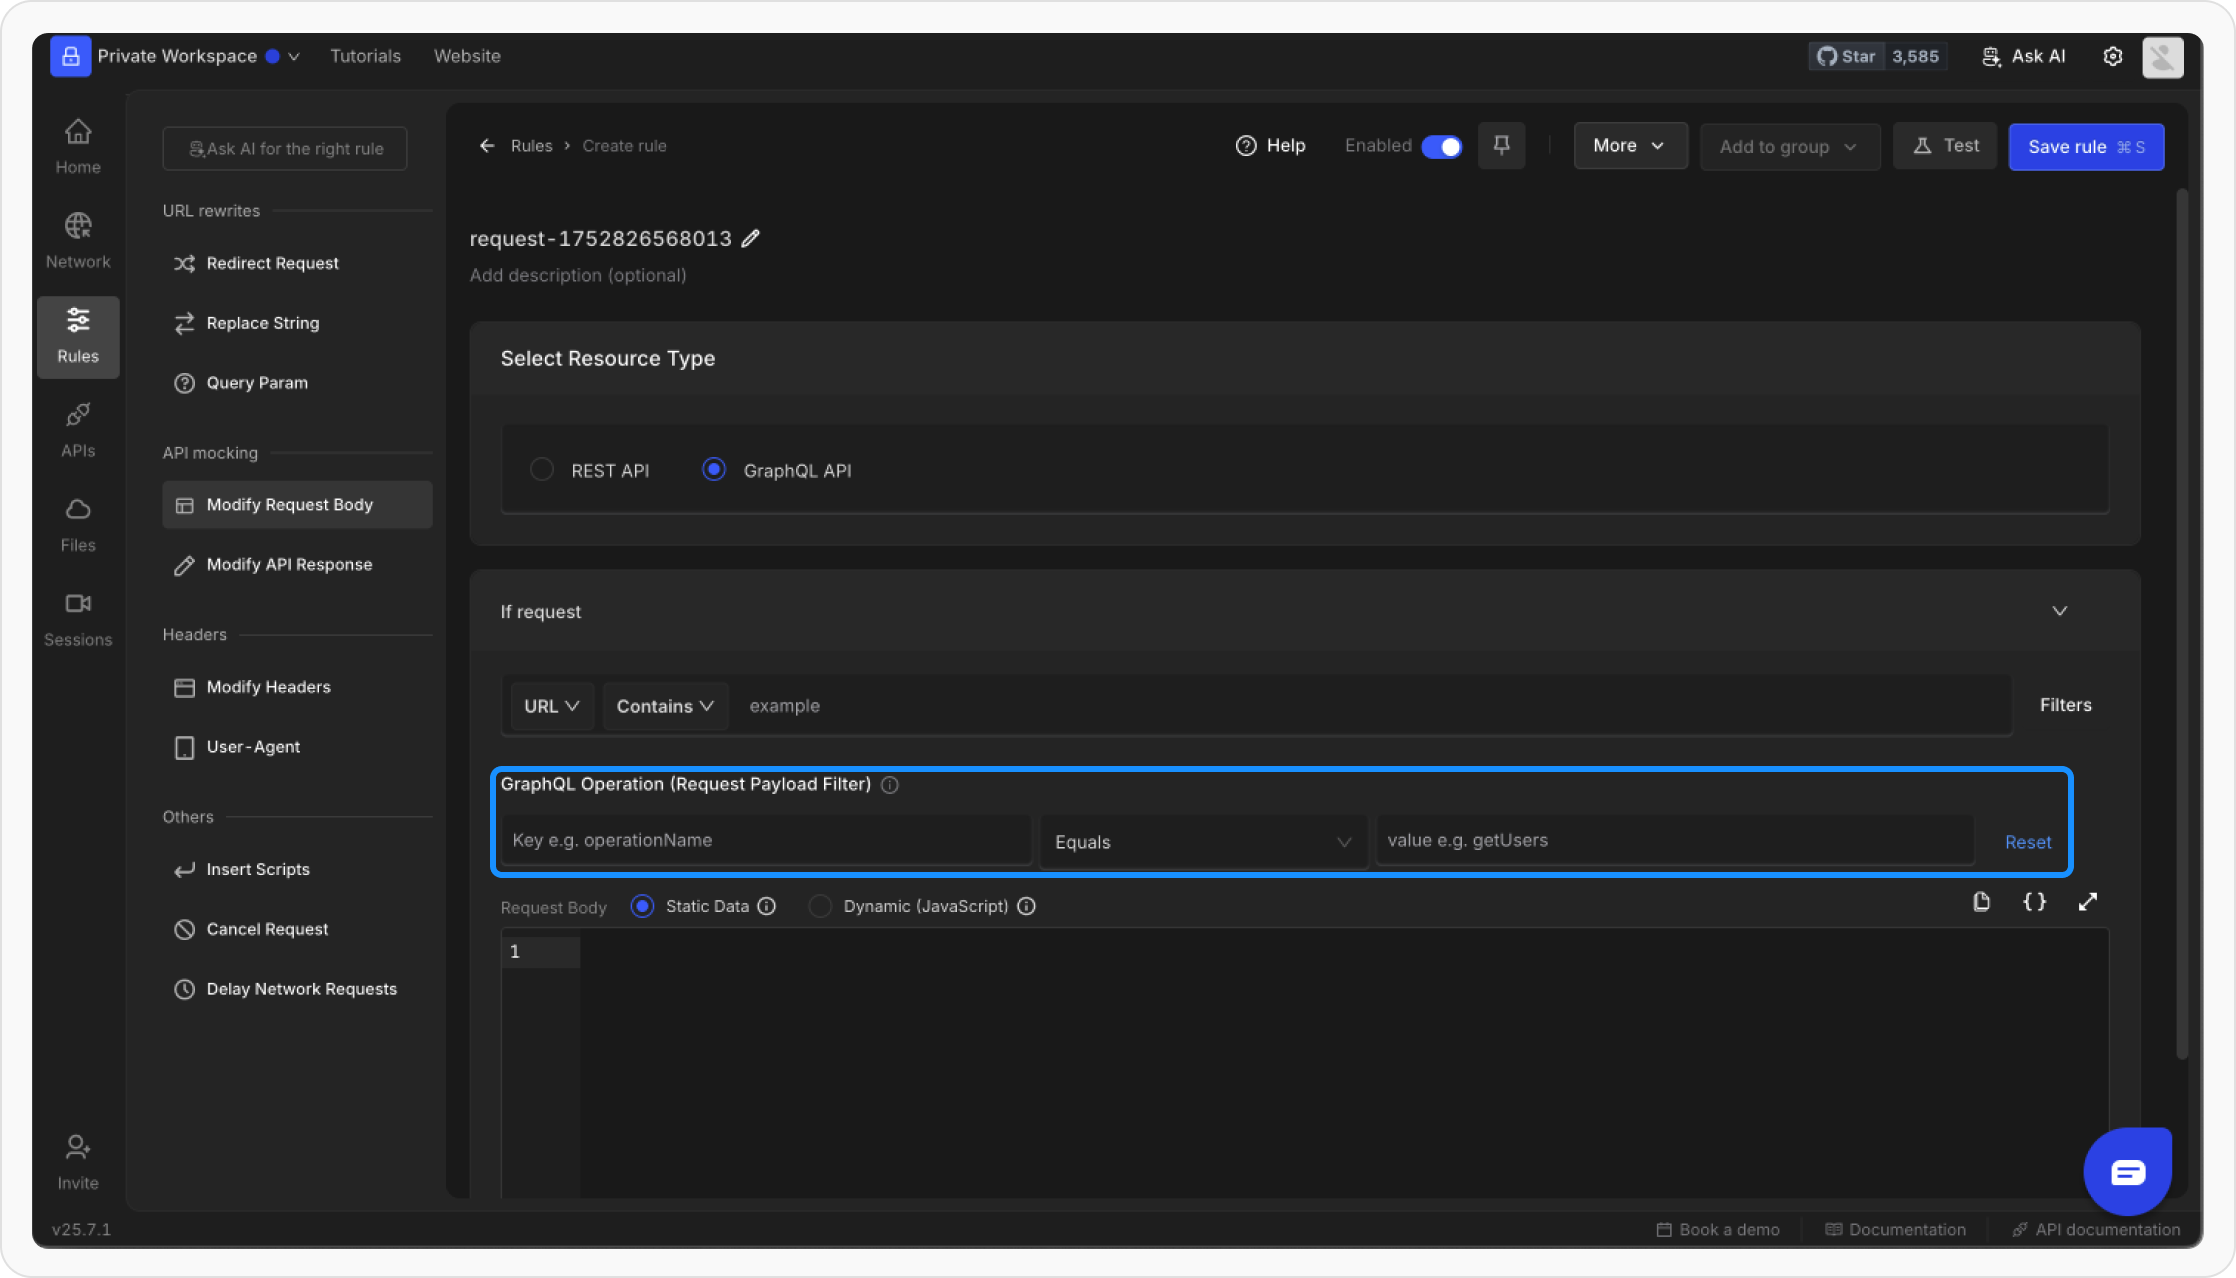2236x1278 pixels.
Task: Click the operationName key input field
Action: (x=765, y=840)
